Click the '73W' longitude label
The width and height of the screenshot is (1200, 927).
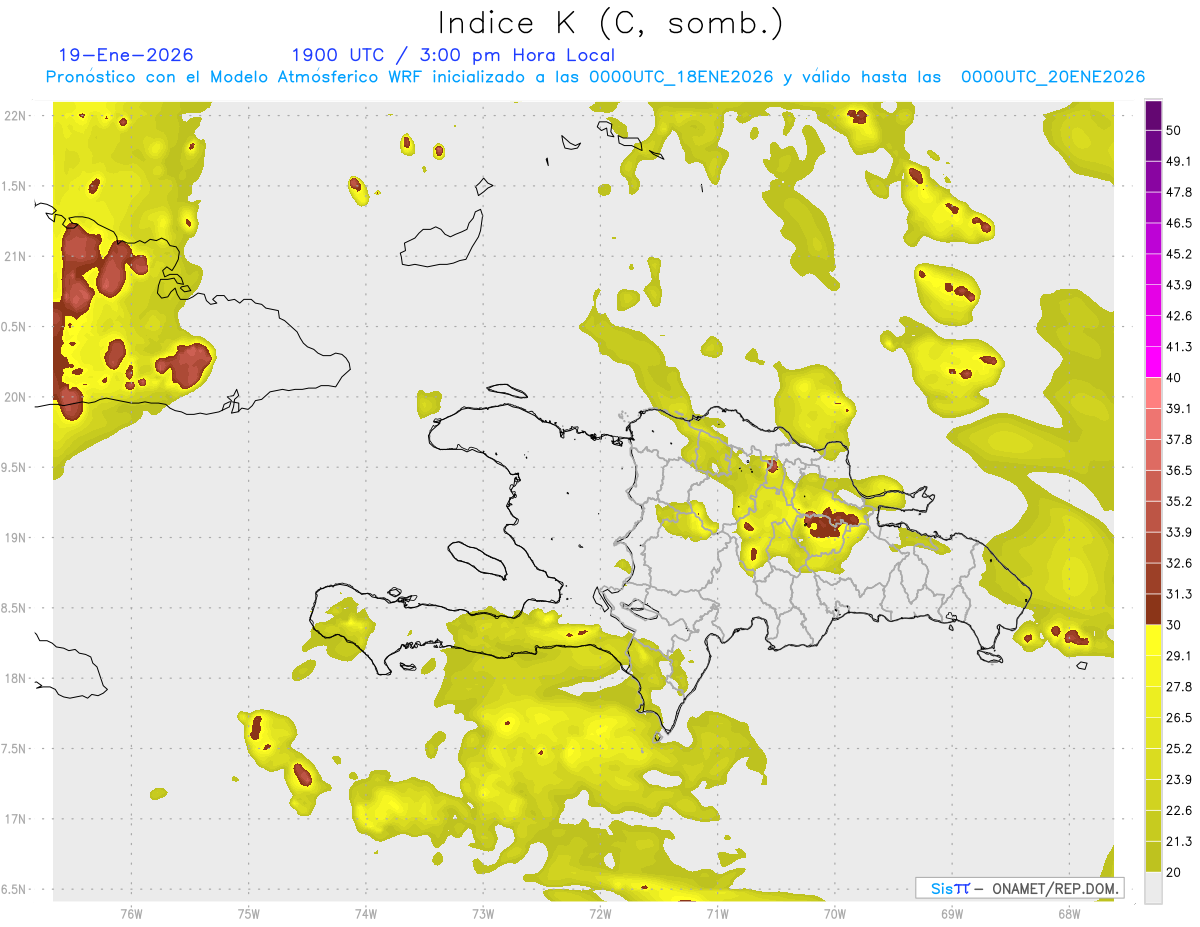(483, 913)
